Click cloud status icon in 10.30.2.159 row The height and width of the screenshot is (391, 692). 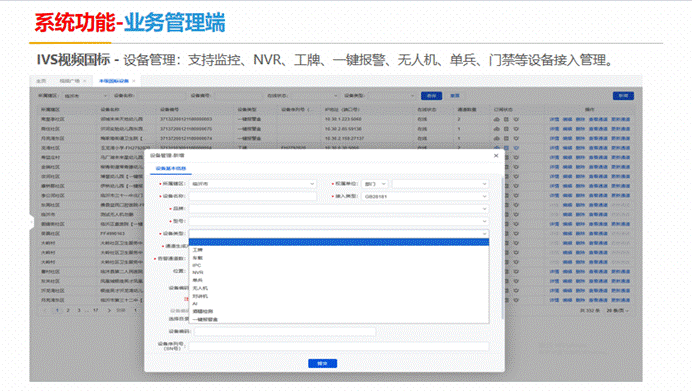click(x=496, y=138)
